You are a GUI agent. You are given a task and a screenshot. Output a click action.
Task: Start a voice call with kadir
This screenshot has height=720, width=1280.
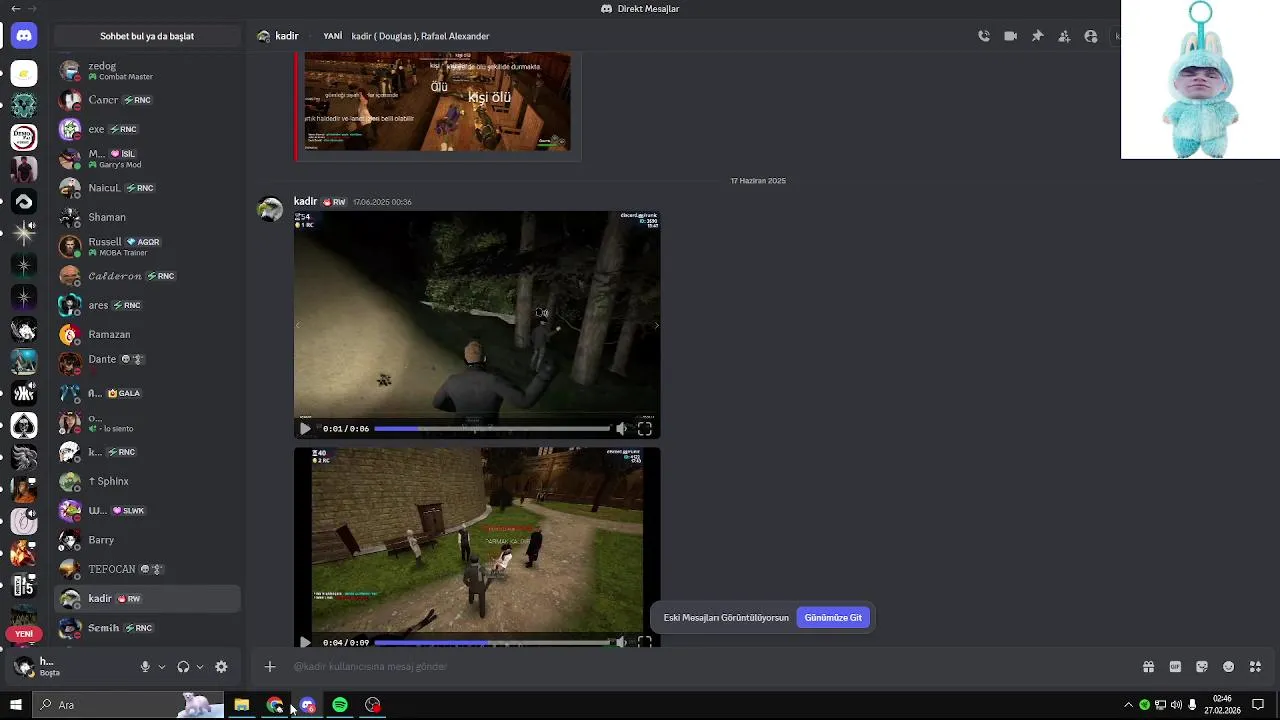pos(984,36)
